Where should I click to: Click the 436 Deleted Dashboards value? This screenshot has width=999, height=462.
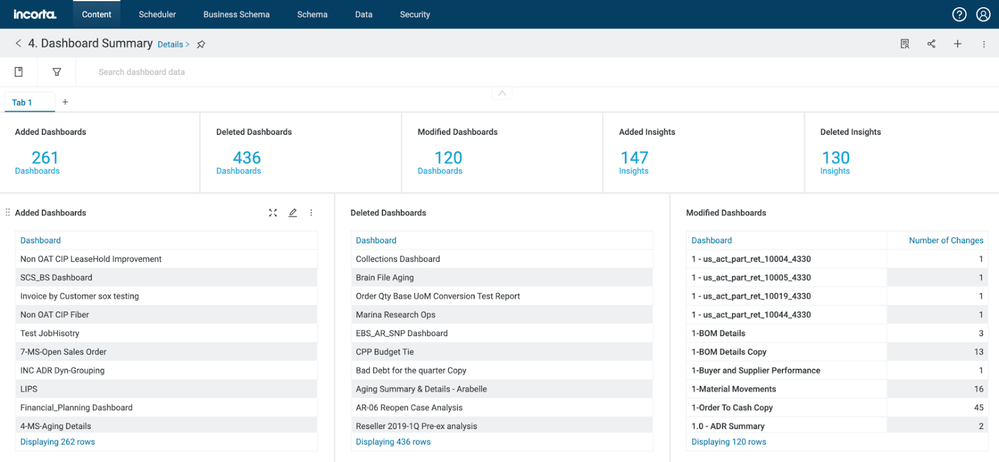coord(246,157)
